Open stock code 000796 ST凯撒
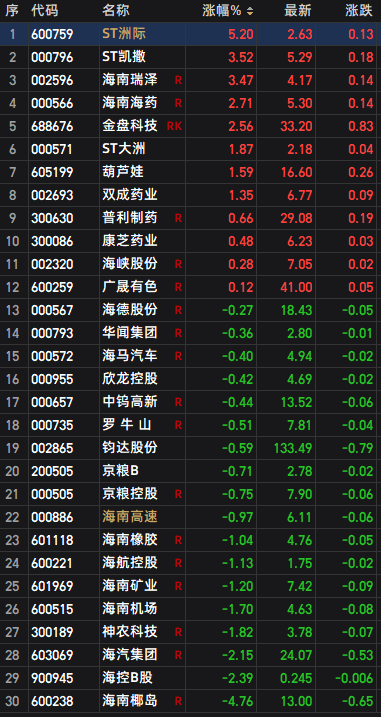 pyautogui.click(x=52, y=57)
